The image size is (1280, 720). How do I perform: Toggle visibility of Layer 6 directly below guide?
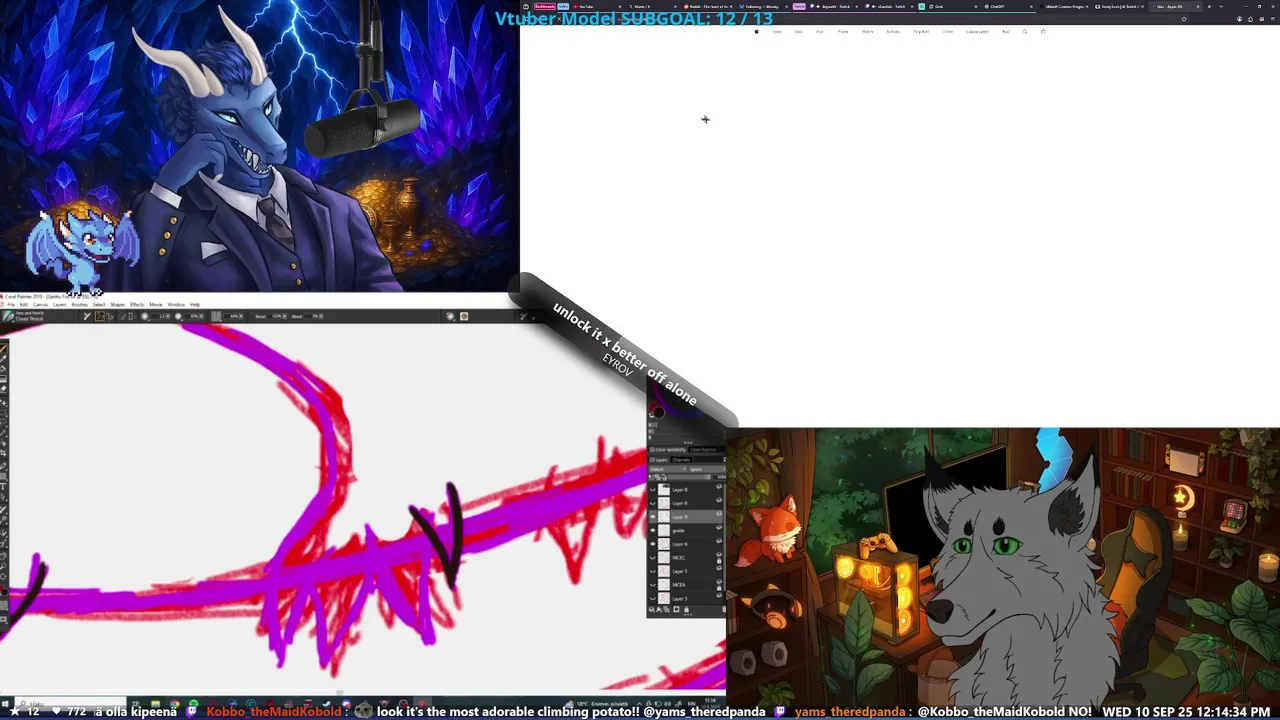pyautogui.click(x=652, y=544)
